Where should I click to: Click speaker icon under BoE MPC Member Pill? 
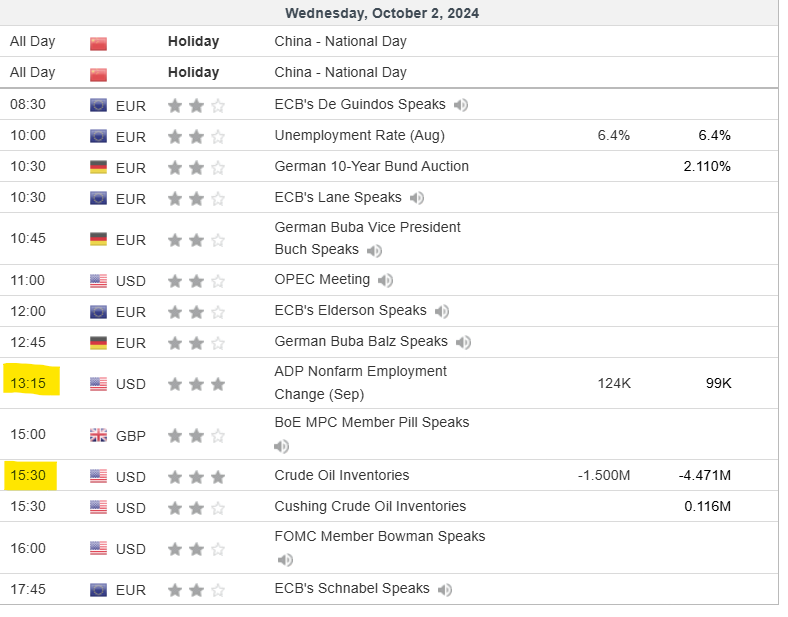tap(282, 446)
